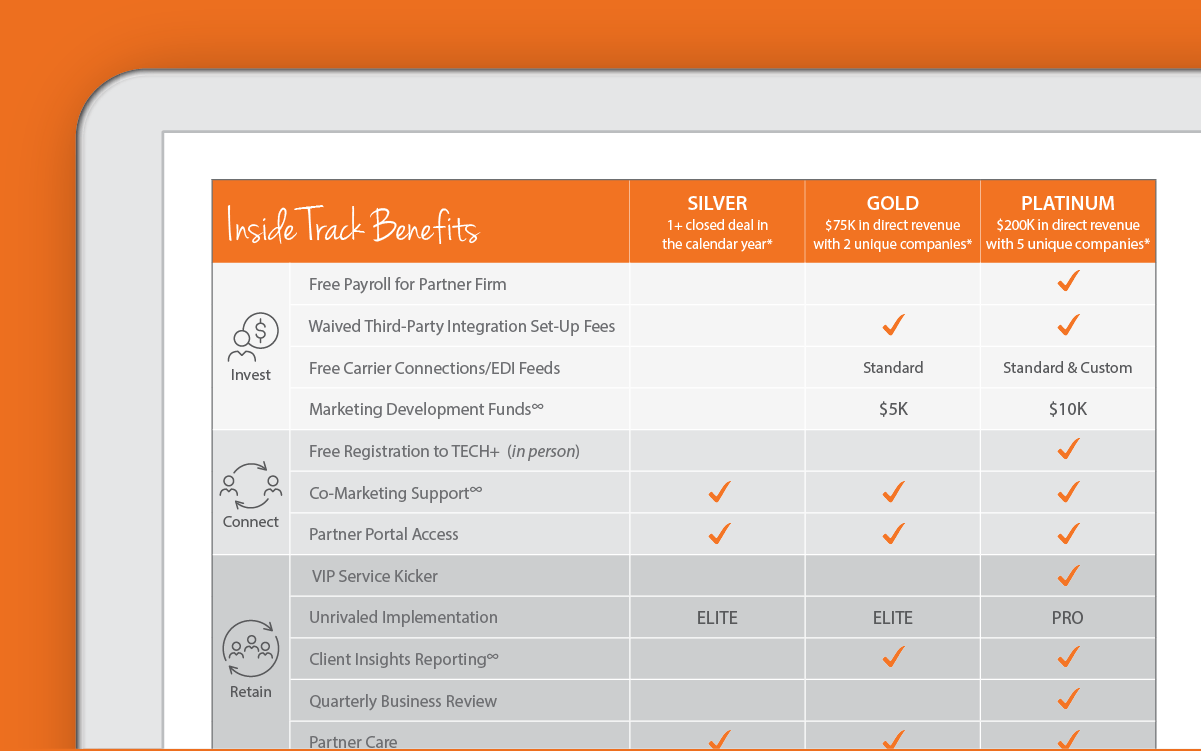Click the Retain group-circle icon
Viewport: 1201px width, 751px height.
(x=251, y=649)
